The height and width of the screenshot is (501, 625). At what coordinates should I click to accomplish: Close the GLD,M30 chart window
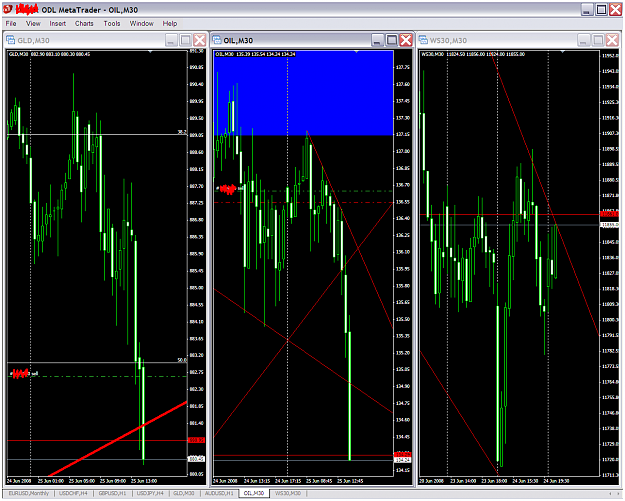pos(200,40)
